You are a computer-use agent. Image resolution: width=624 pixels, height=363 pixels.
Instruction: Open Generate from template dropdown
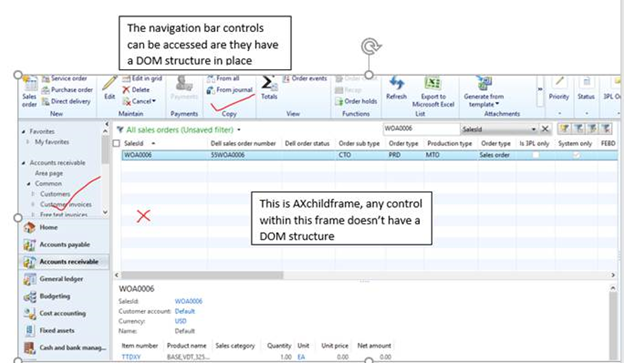tap(484, 92)
